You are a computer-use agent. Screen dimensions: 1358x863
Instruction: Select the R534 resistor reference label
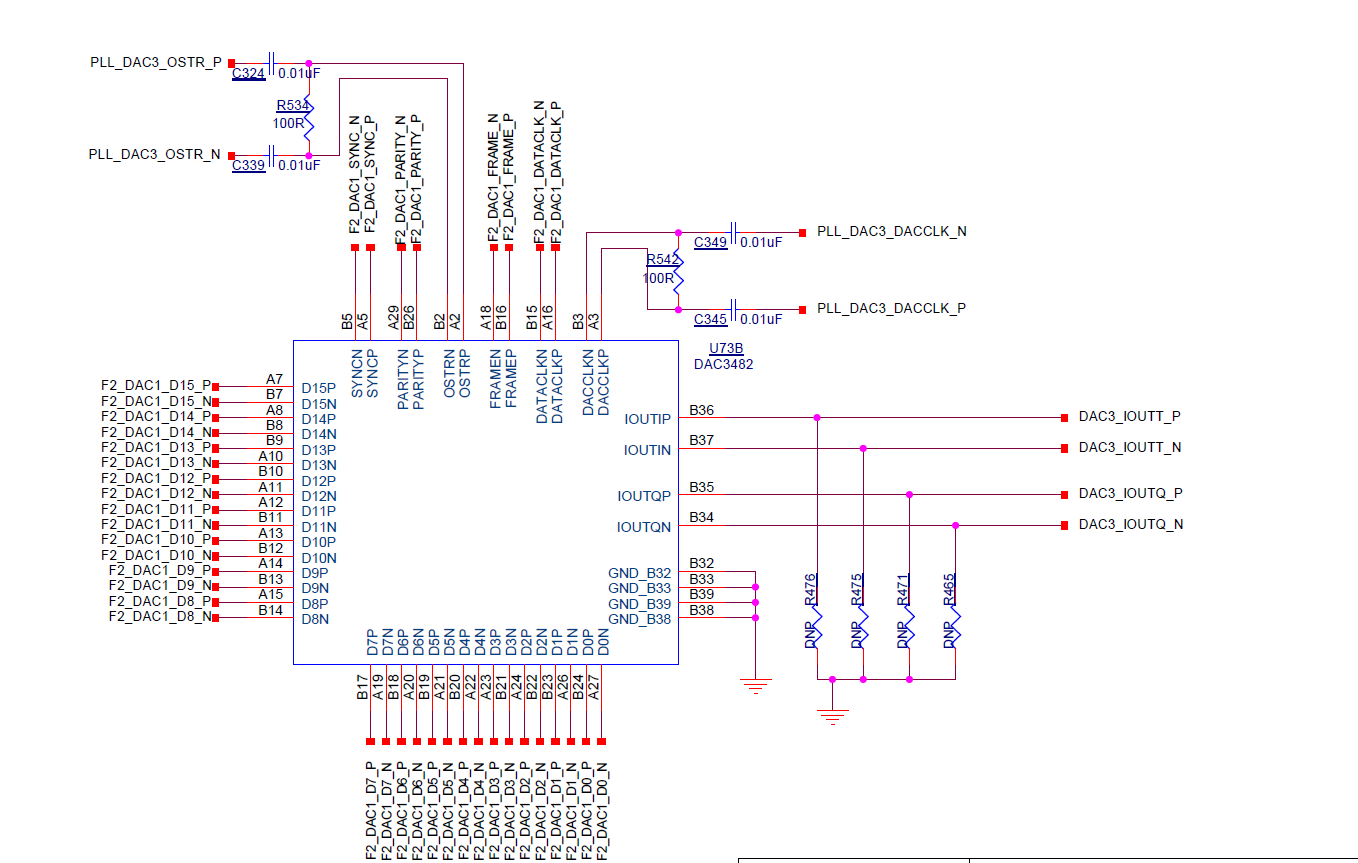tap(293, 105)
